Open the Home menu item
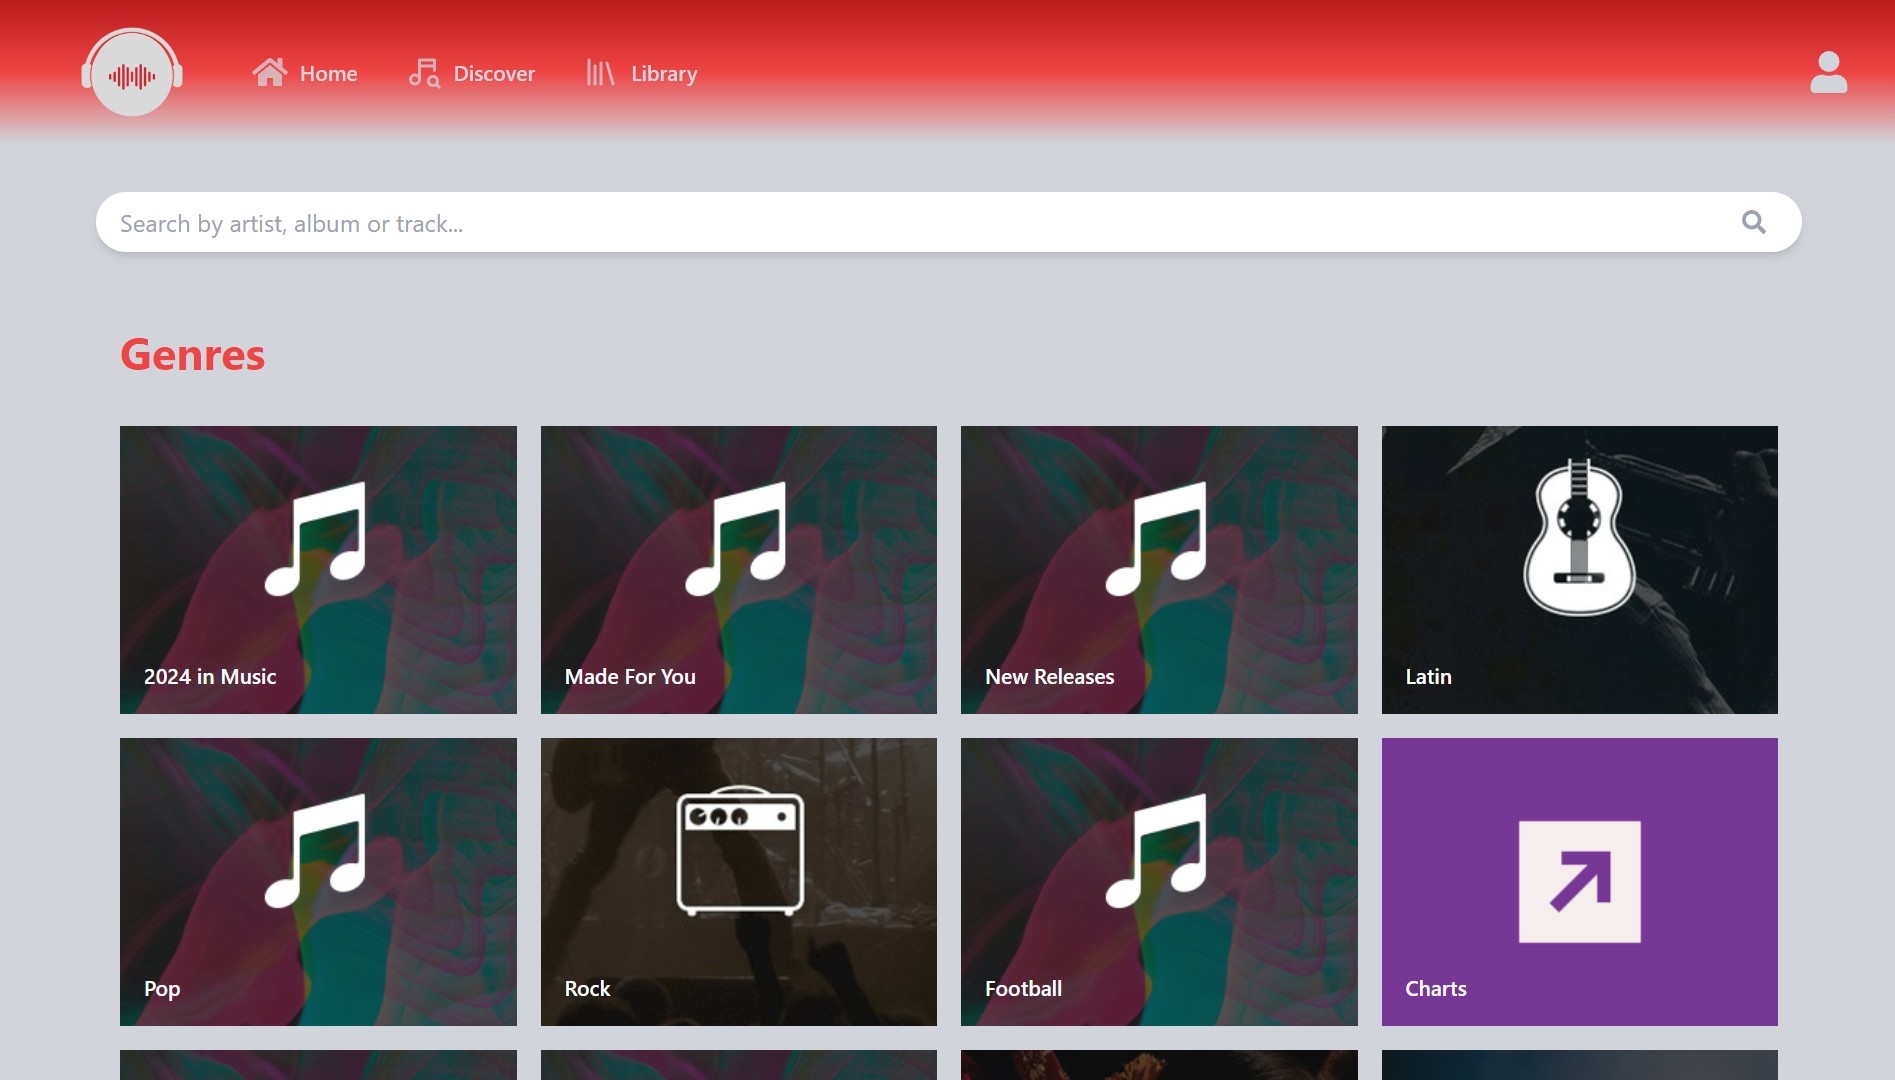The height and width of the screenshot is (1080, 1895). 328,73
